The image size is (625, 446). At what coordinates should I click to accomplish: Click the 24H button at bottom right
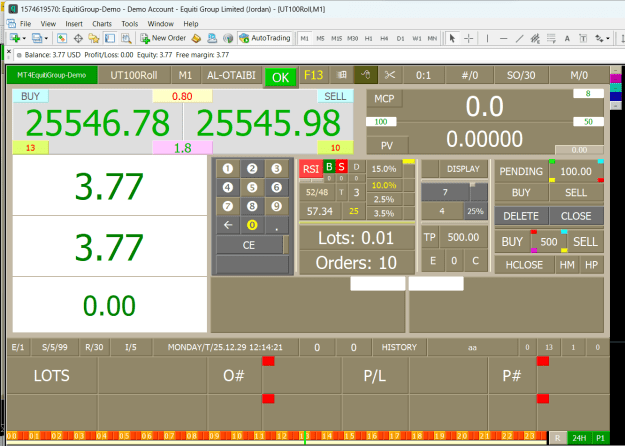click(579, 438)
